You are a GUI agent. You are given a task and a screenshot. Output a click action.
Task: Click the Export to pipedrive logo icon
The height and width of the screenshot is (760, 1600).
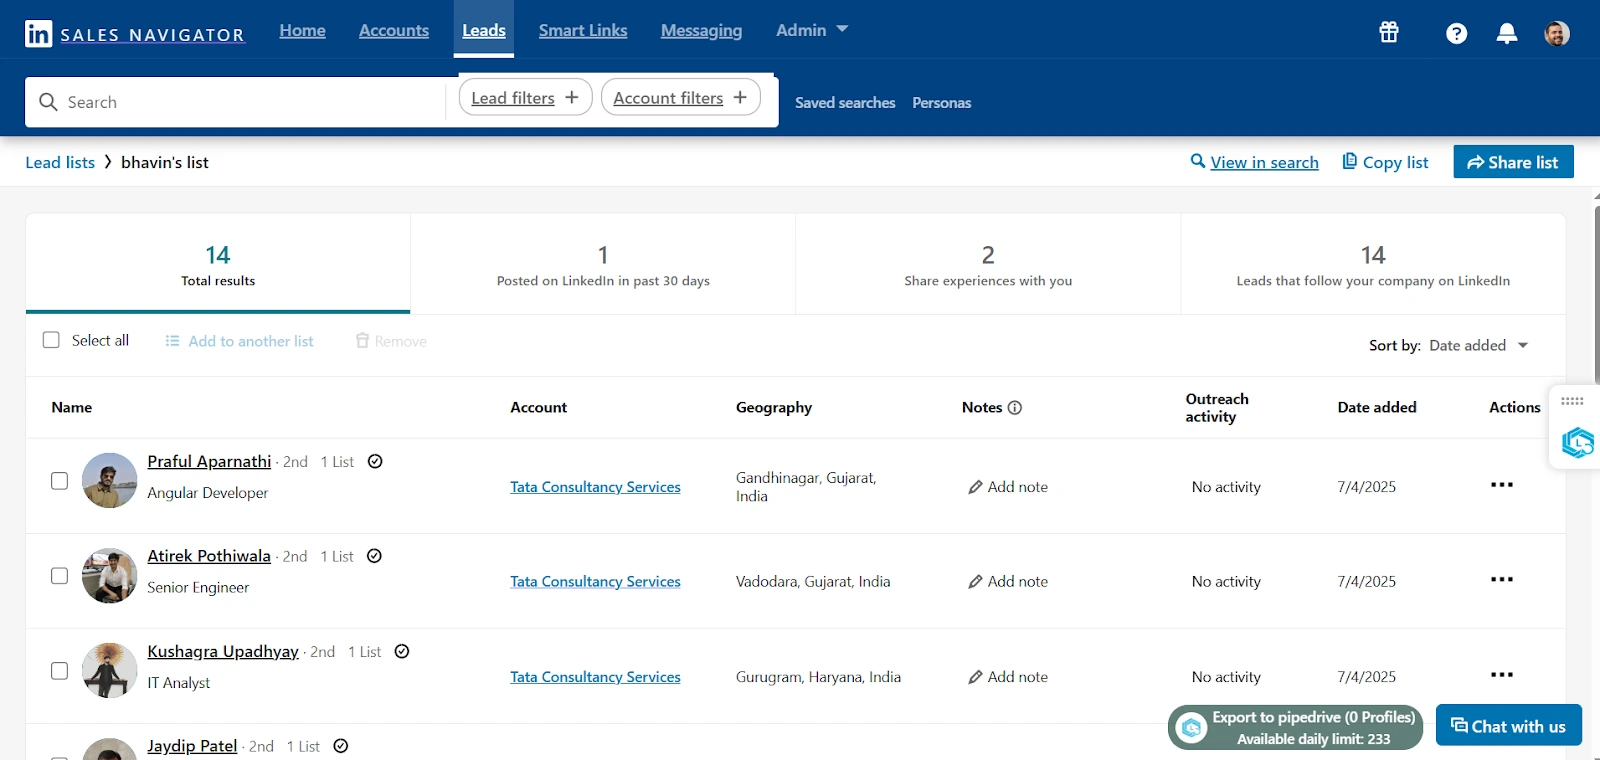pyautogui.click(x=1191, y=728)
